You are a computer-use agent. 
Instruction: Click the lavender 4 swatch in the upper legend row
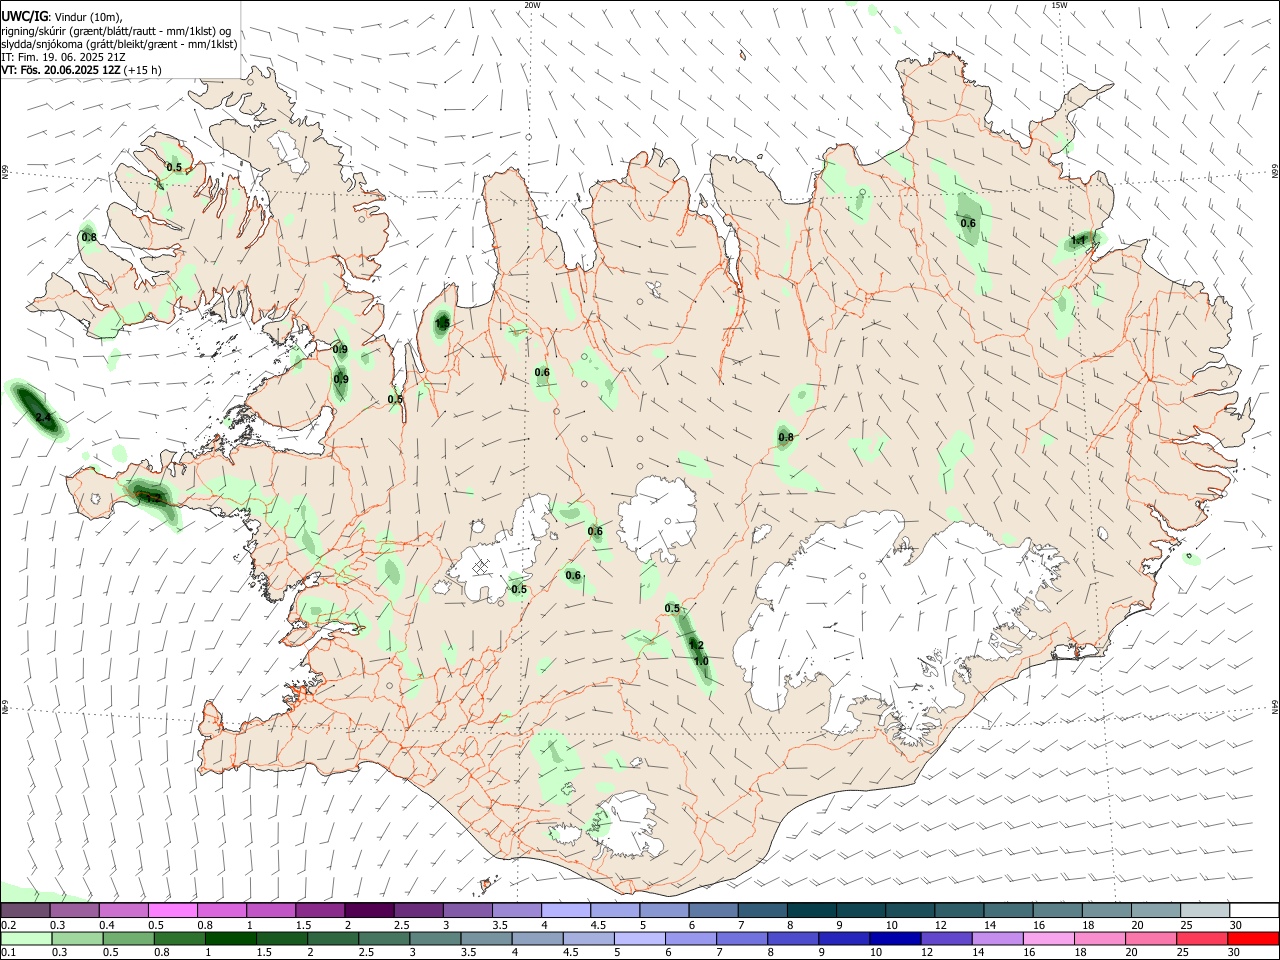coord(564,910)
